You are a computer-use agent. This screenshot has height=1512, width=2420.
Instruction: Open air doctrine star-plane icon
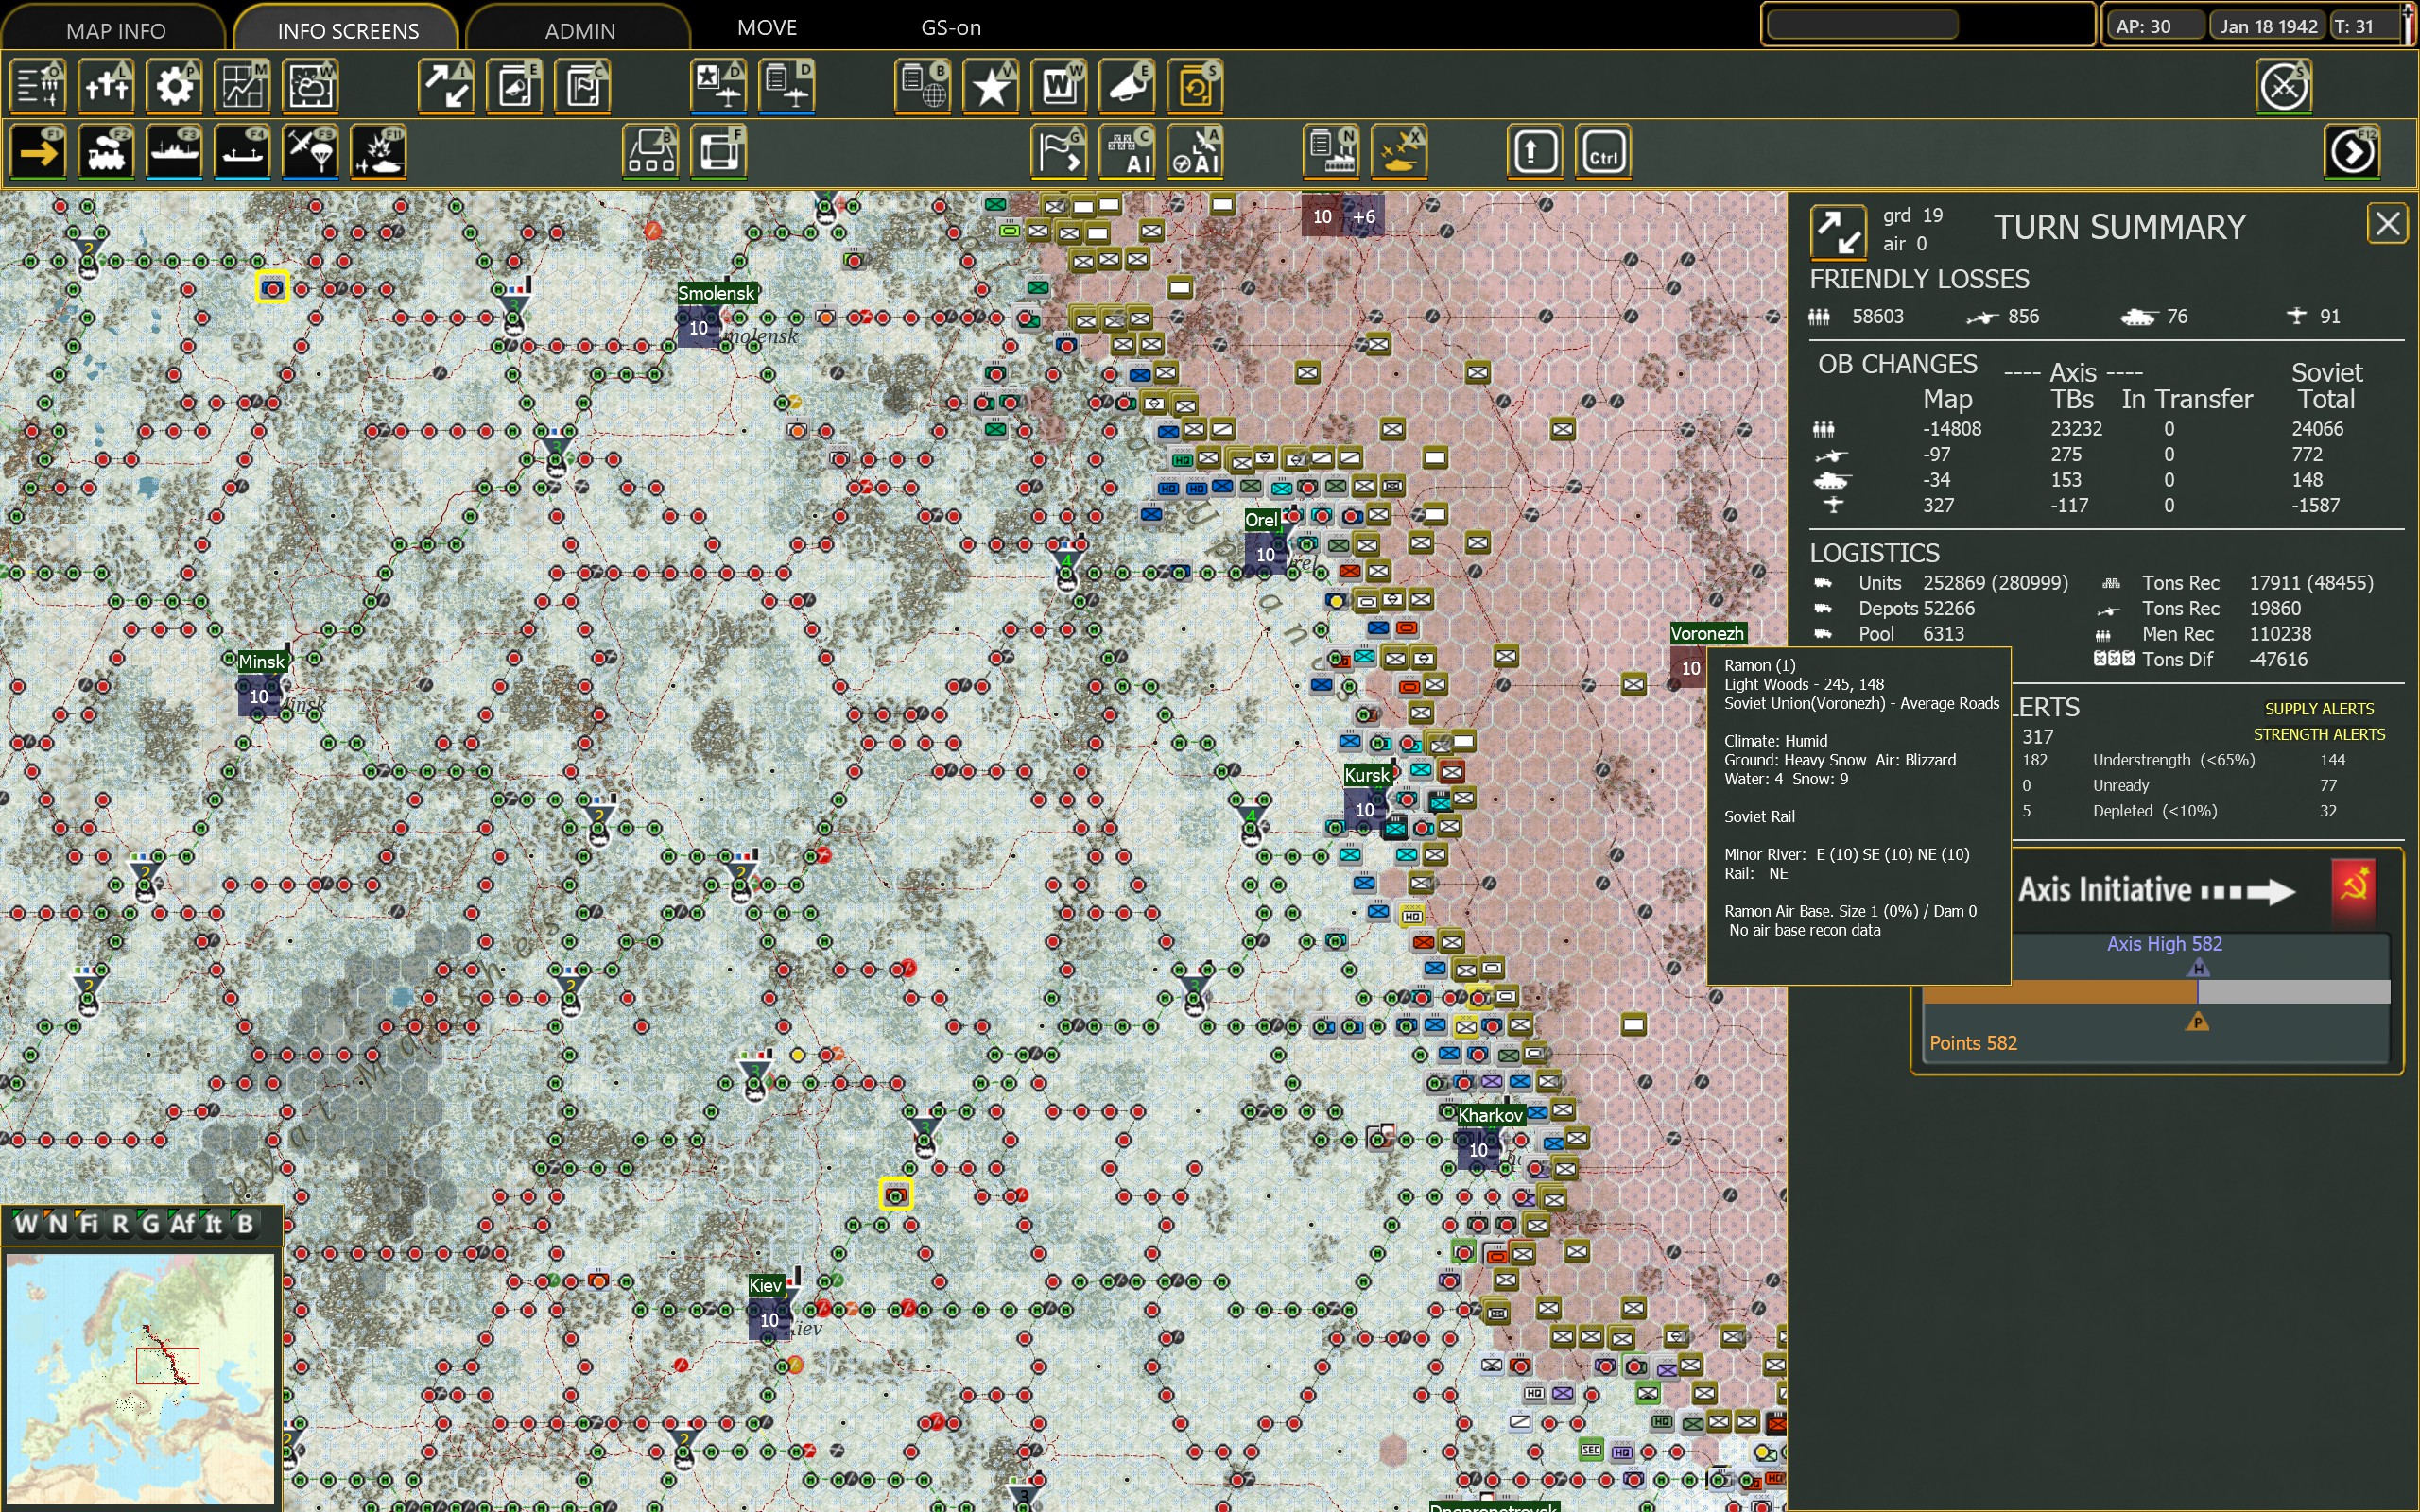pos(718,86)
